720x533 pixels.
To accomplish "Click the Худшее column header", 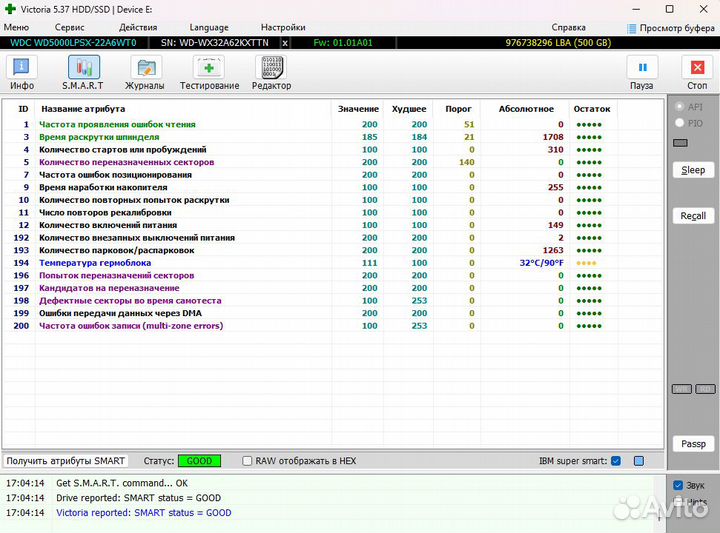I will pos(409,109).
